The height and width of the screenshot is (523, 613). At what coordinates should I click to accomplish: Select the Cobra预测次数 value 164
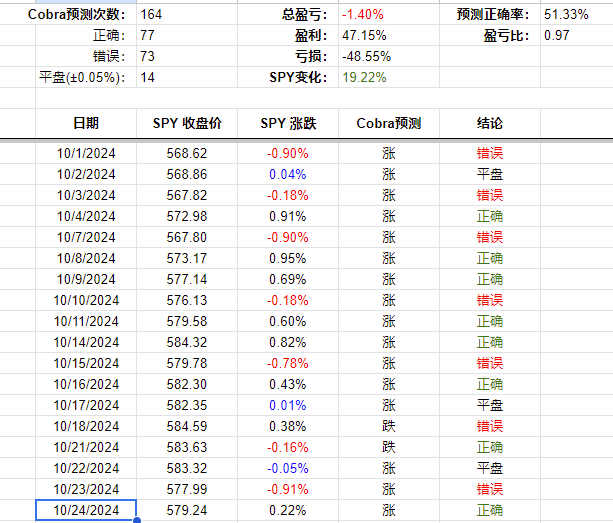pyautogui.click(x=151, y=14)
